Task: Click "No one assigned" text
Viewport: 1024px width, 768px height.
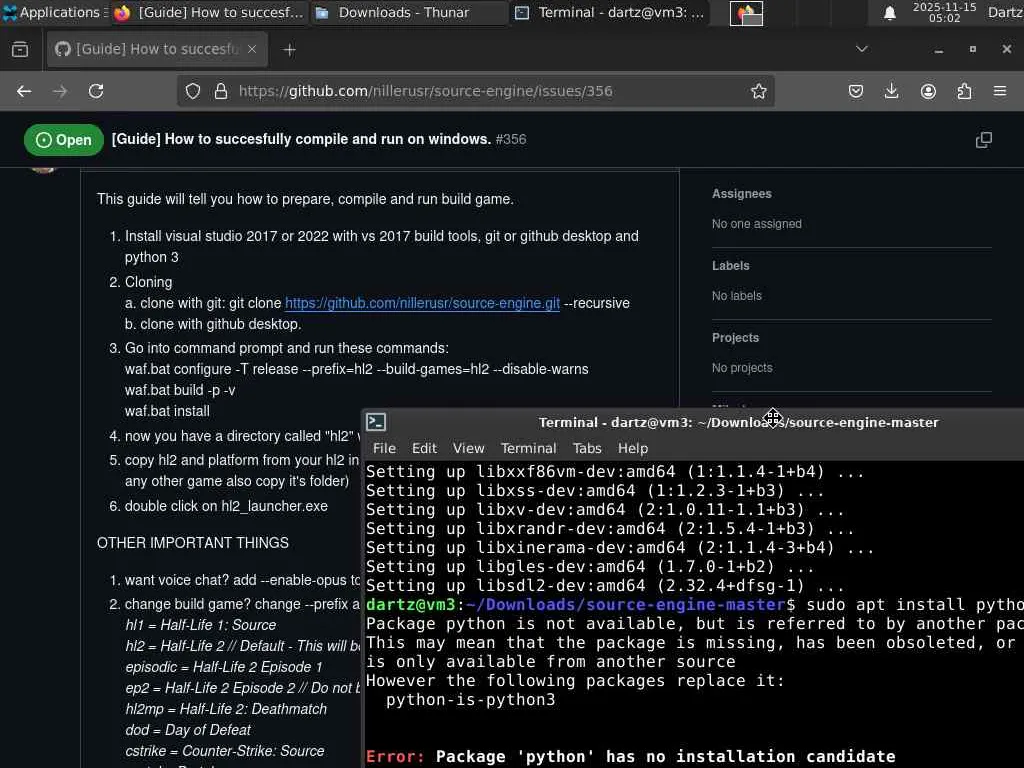Action: 756,224
